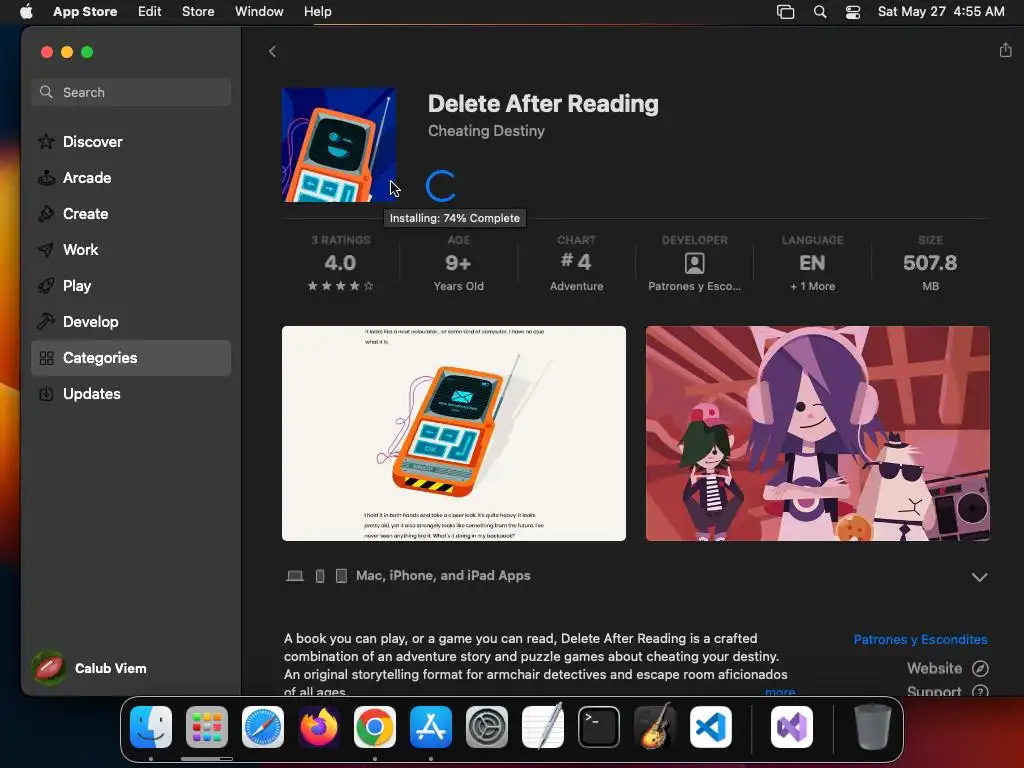Click the Stage Manager menu bar icon
1024x768 pixels.
tap(785, 12)
